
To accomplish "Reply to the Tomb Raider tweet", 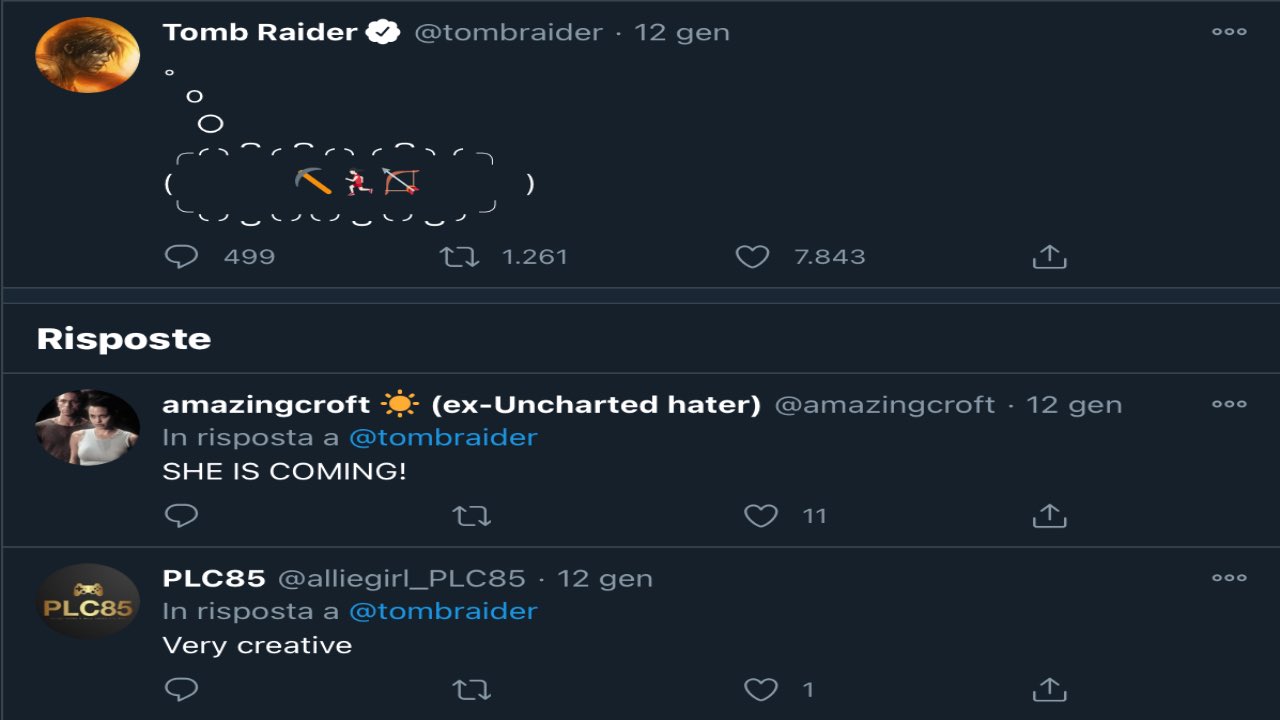I will coord(181,257).
